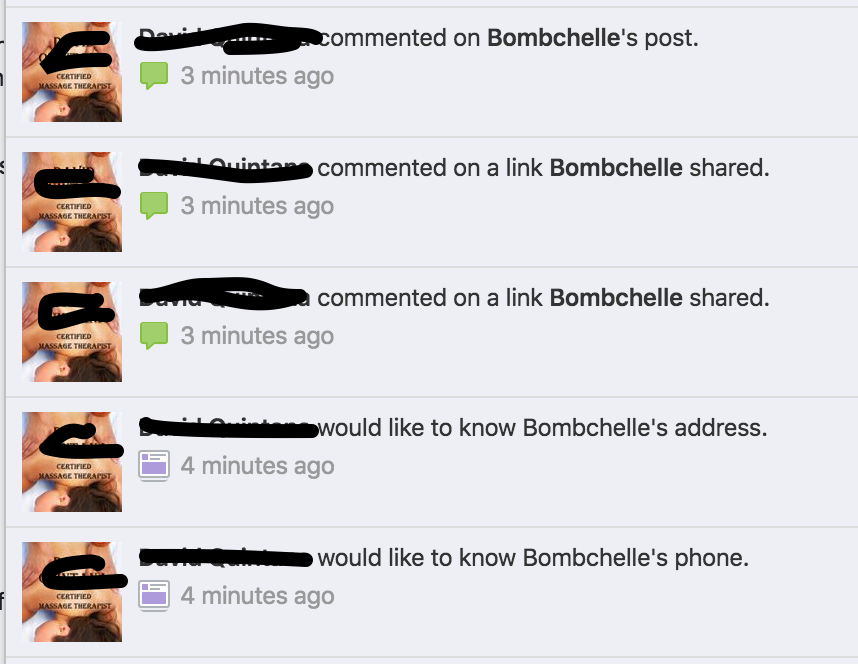Click the "4 minutes ago" timestamp on the address request
This screenshot has width=858, height=664.
click(257, 466)
